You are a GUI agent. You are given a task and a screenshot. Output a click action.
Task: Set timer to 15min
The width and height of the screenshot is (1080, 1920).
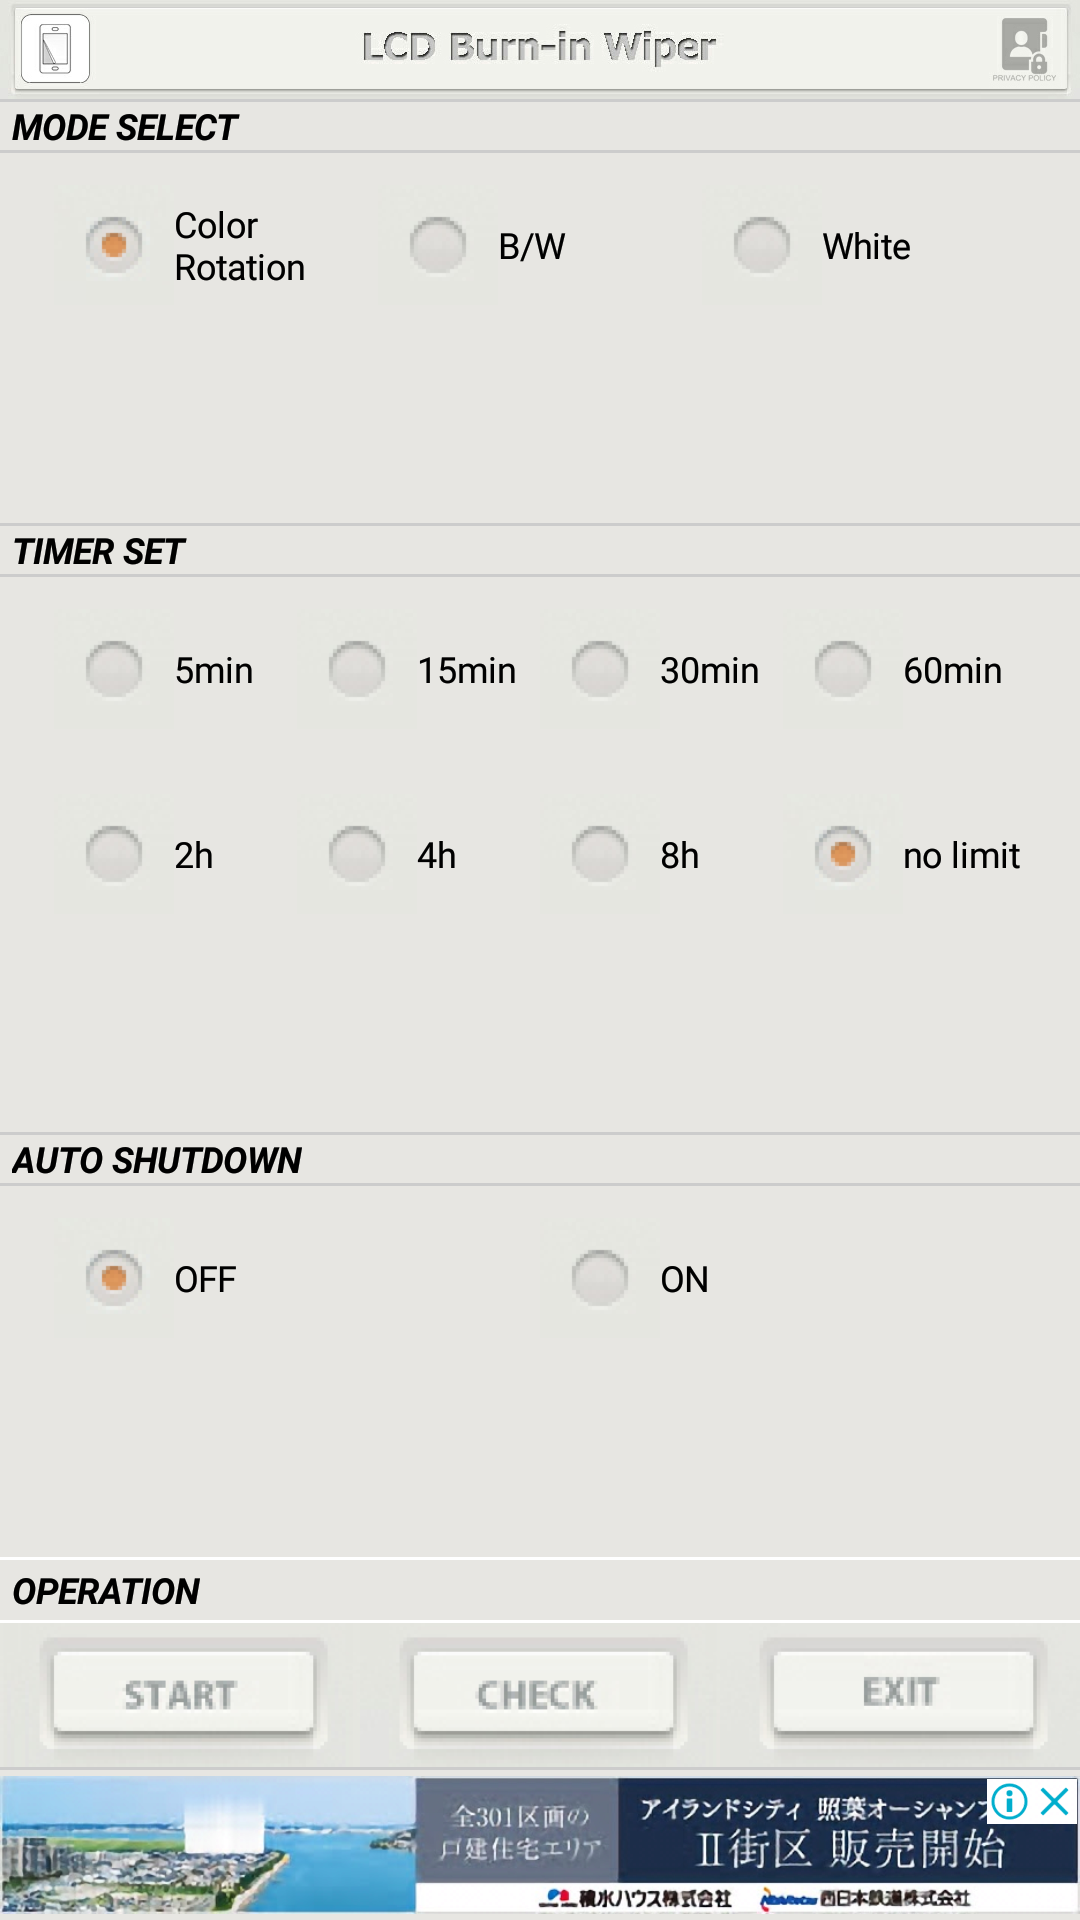357,669
